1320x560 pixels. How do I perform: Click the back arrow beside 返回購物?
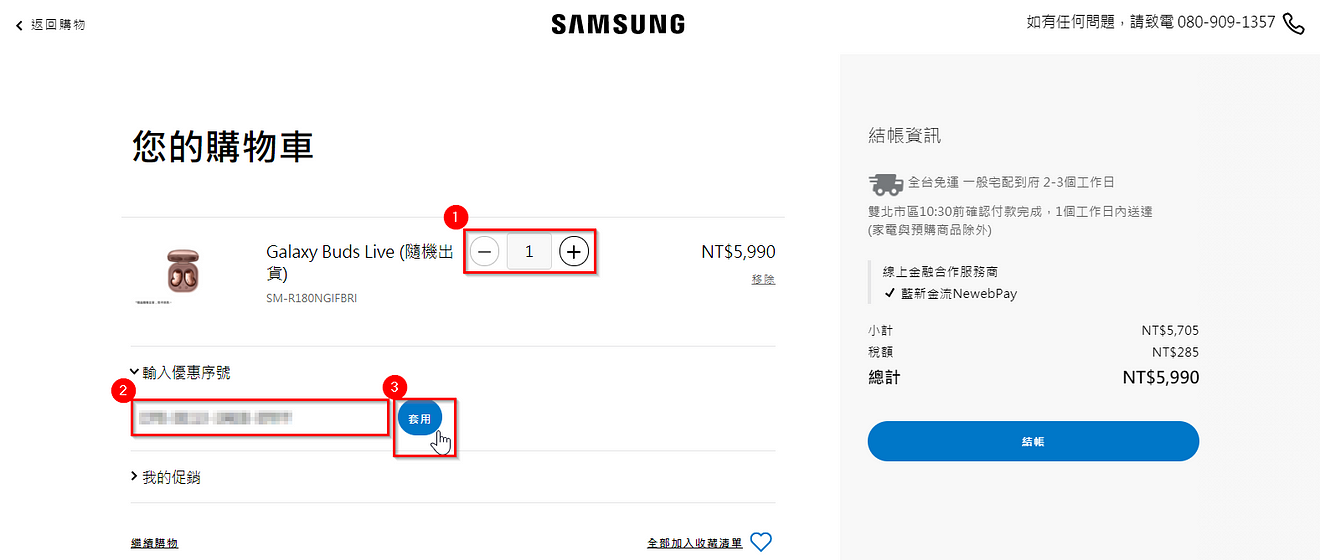pos(19,25)
